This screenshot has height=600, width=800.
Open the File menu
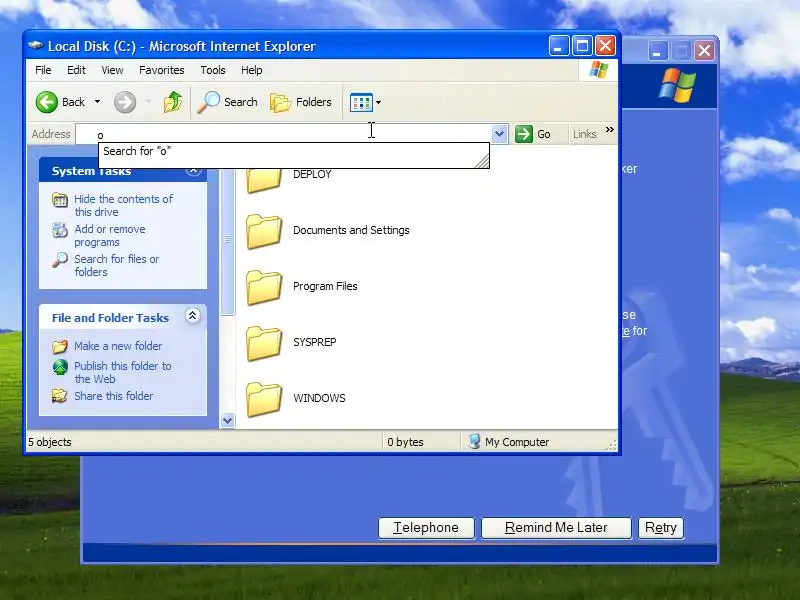click(x=43, y=70)
